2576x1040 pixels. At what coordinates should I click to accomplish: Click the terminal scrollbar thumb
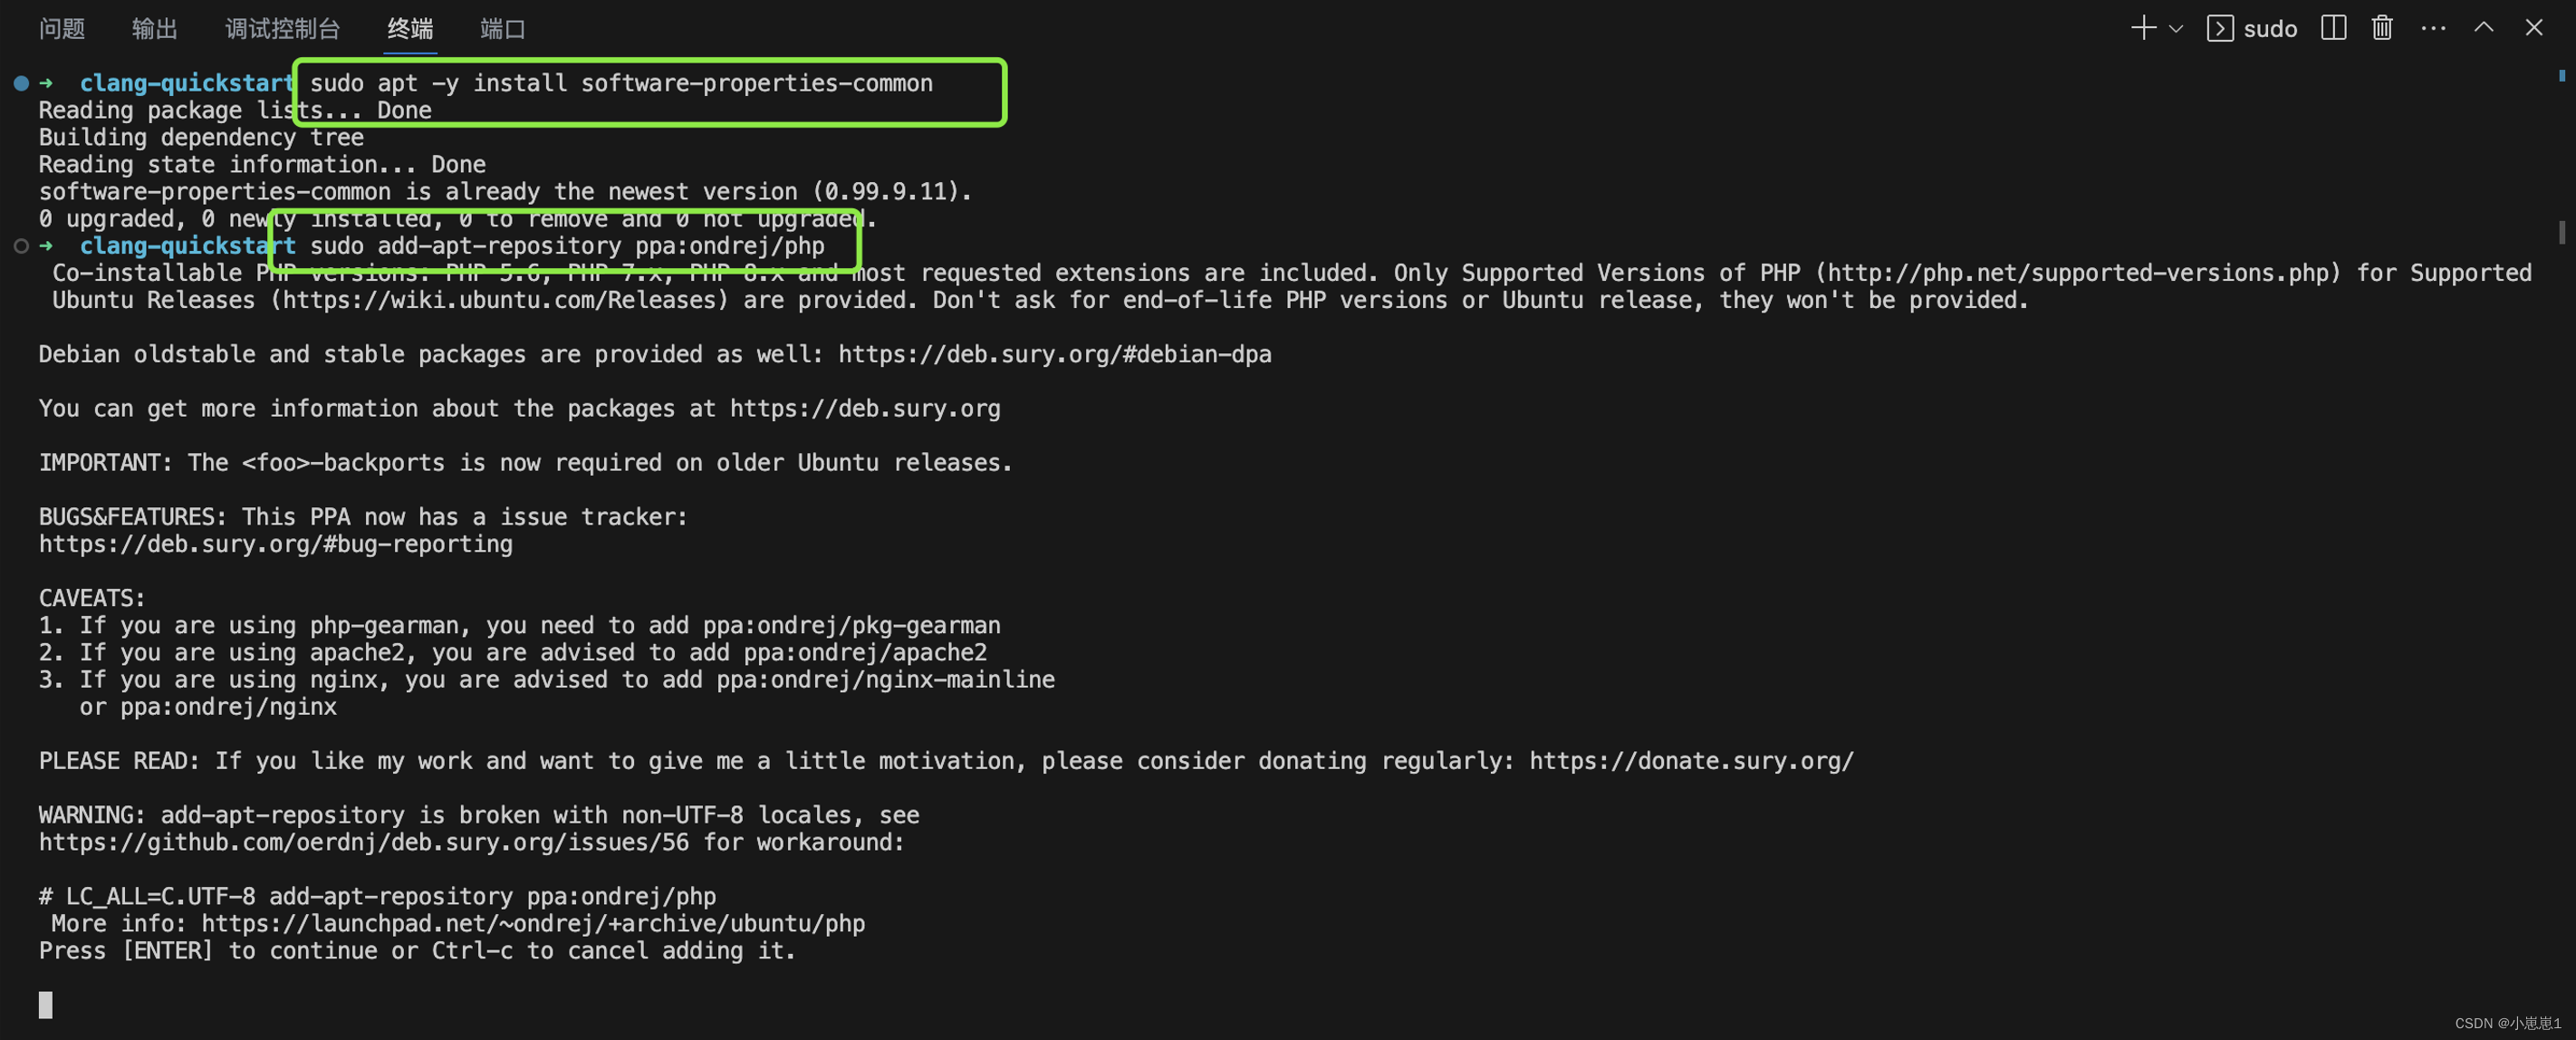pyautogui.click(x=2562, y=232)
